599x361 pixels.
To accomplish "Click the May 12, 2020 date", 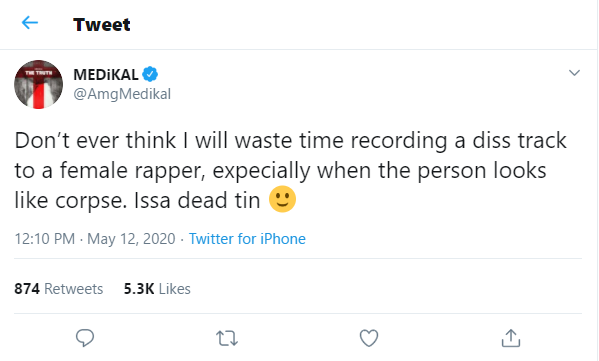I will tap(131, 239).
